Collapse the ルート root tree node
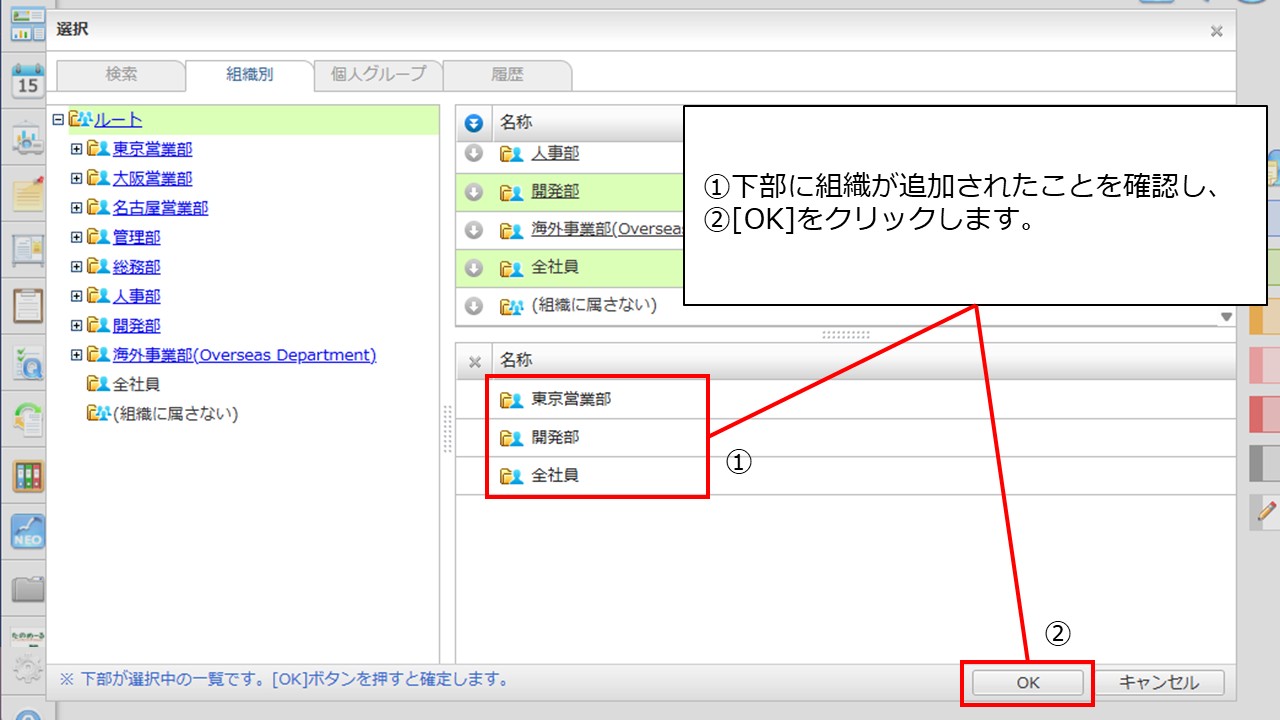This screenshot has height=720, width=1280. [58, 120]
